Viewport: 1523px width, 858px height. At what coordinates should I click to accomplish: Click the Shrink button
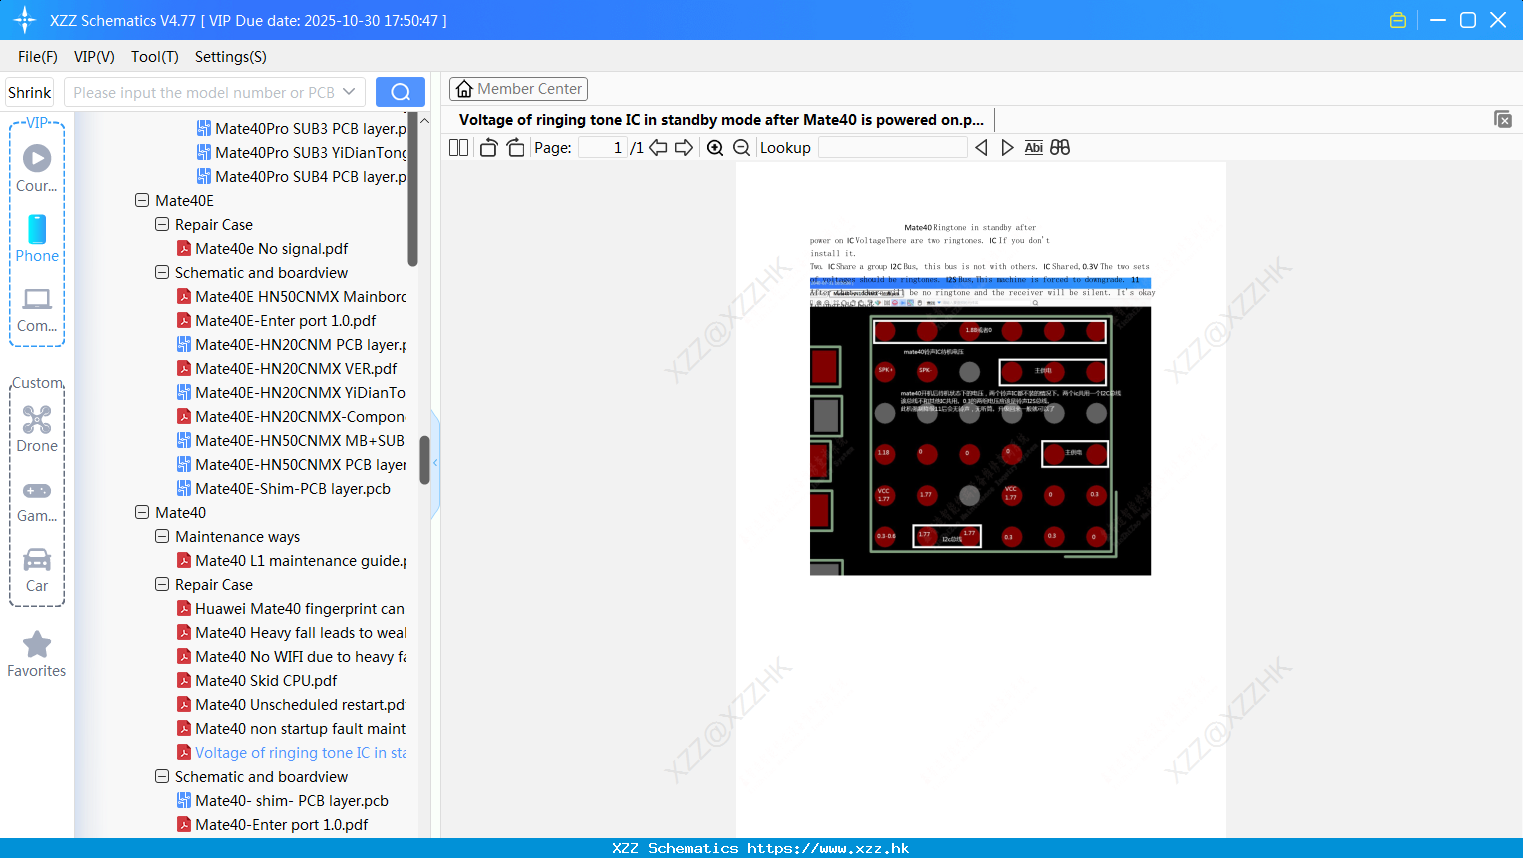point(29,92)
